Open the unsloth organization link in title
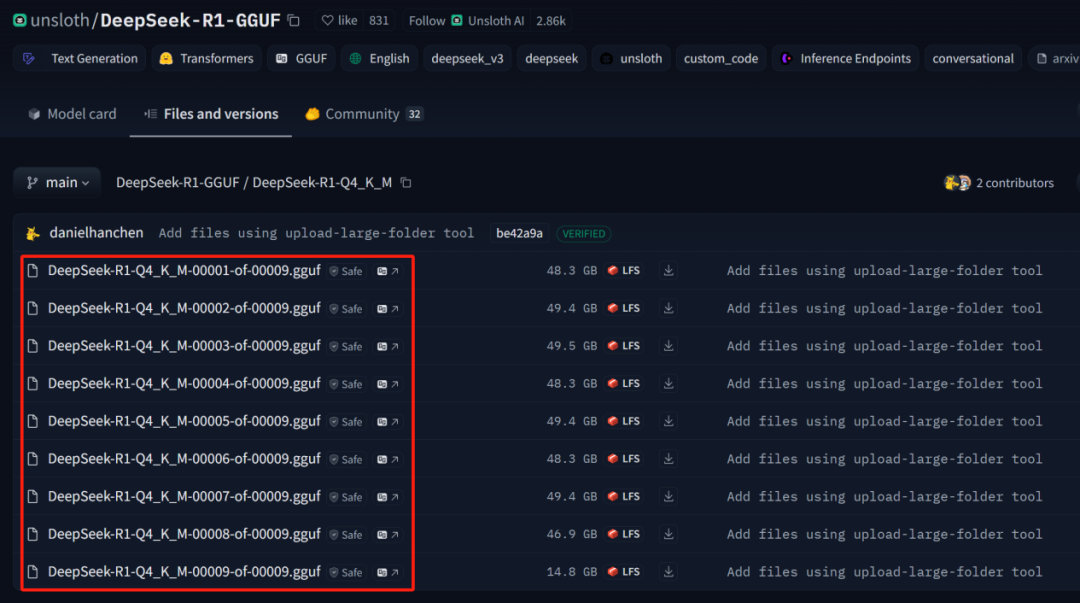The height and width of the screenshot is (603, 1080). tap(59, 21)
